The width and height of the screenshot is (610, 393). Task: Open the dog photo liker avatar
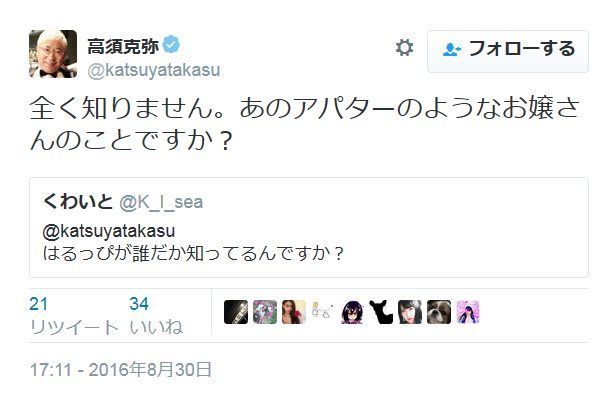(439, 312)
